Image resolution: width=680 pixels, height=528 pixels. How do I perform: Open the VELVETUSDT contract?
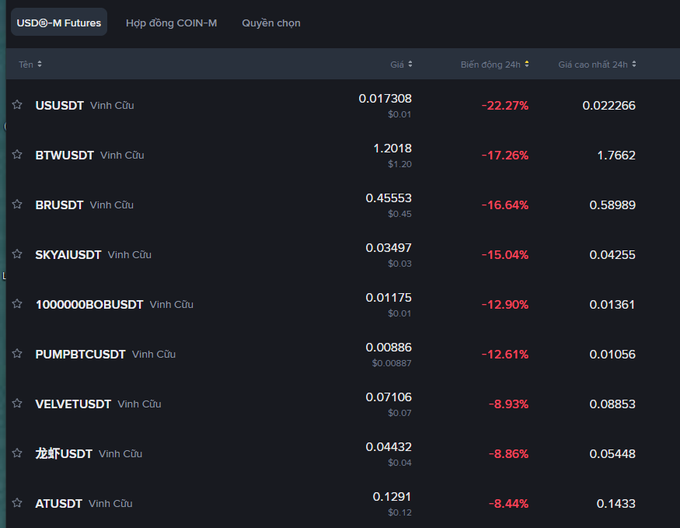point(73,404)
